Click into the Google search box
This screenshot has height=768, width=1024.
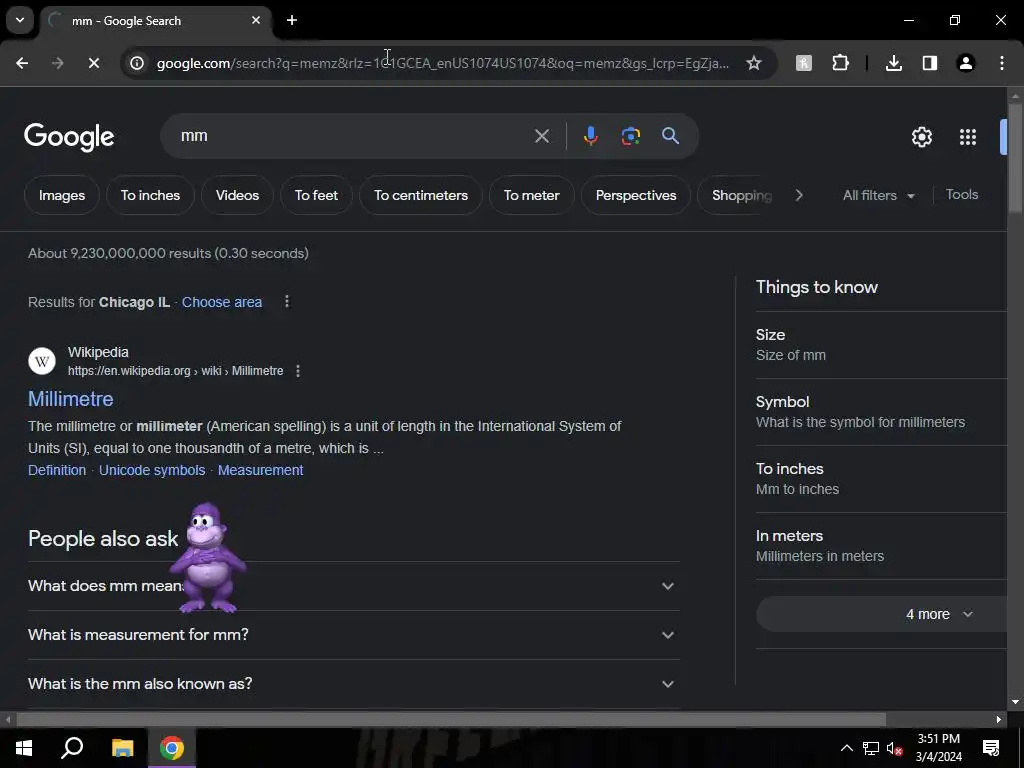click(x=353, y=136)
